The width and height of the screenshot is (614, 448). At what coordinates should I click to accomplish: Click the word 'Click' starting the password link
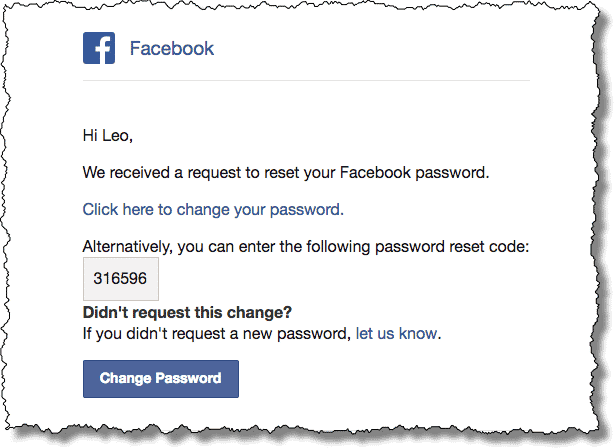coord(100,210)
